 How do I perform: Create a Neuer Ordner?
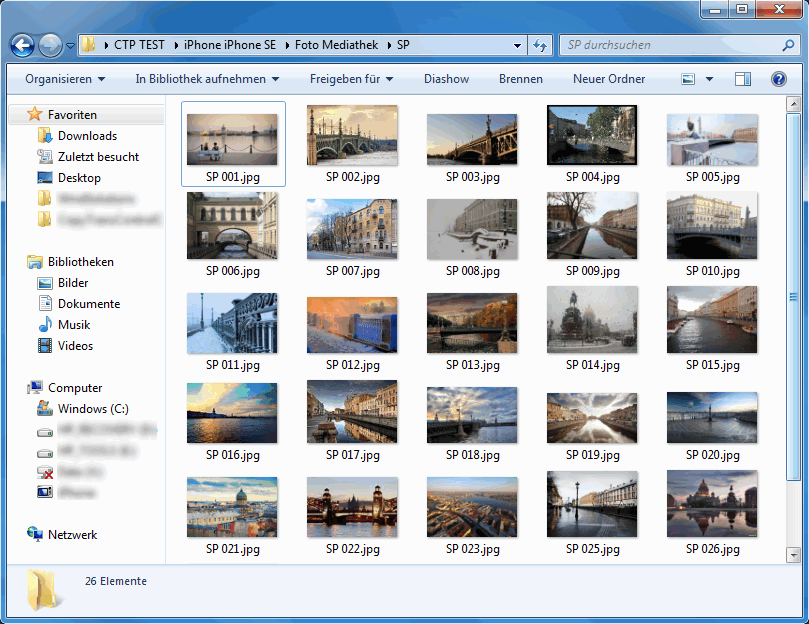pyautogui.click(x=608, y=79)
